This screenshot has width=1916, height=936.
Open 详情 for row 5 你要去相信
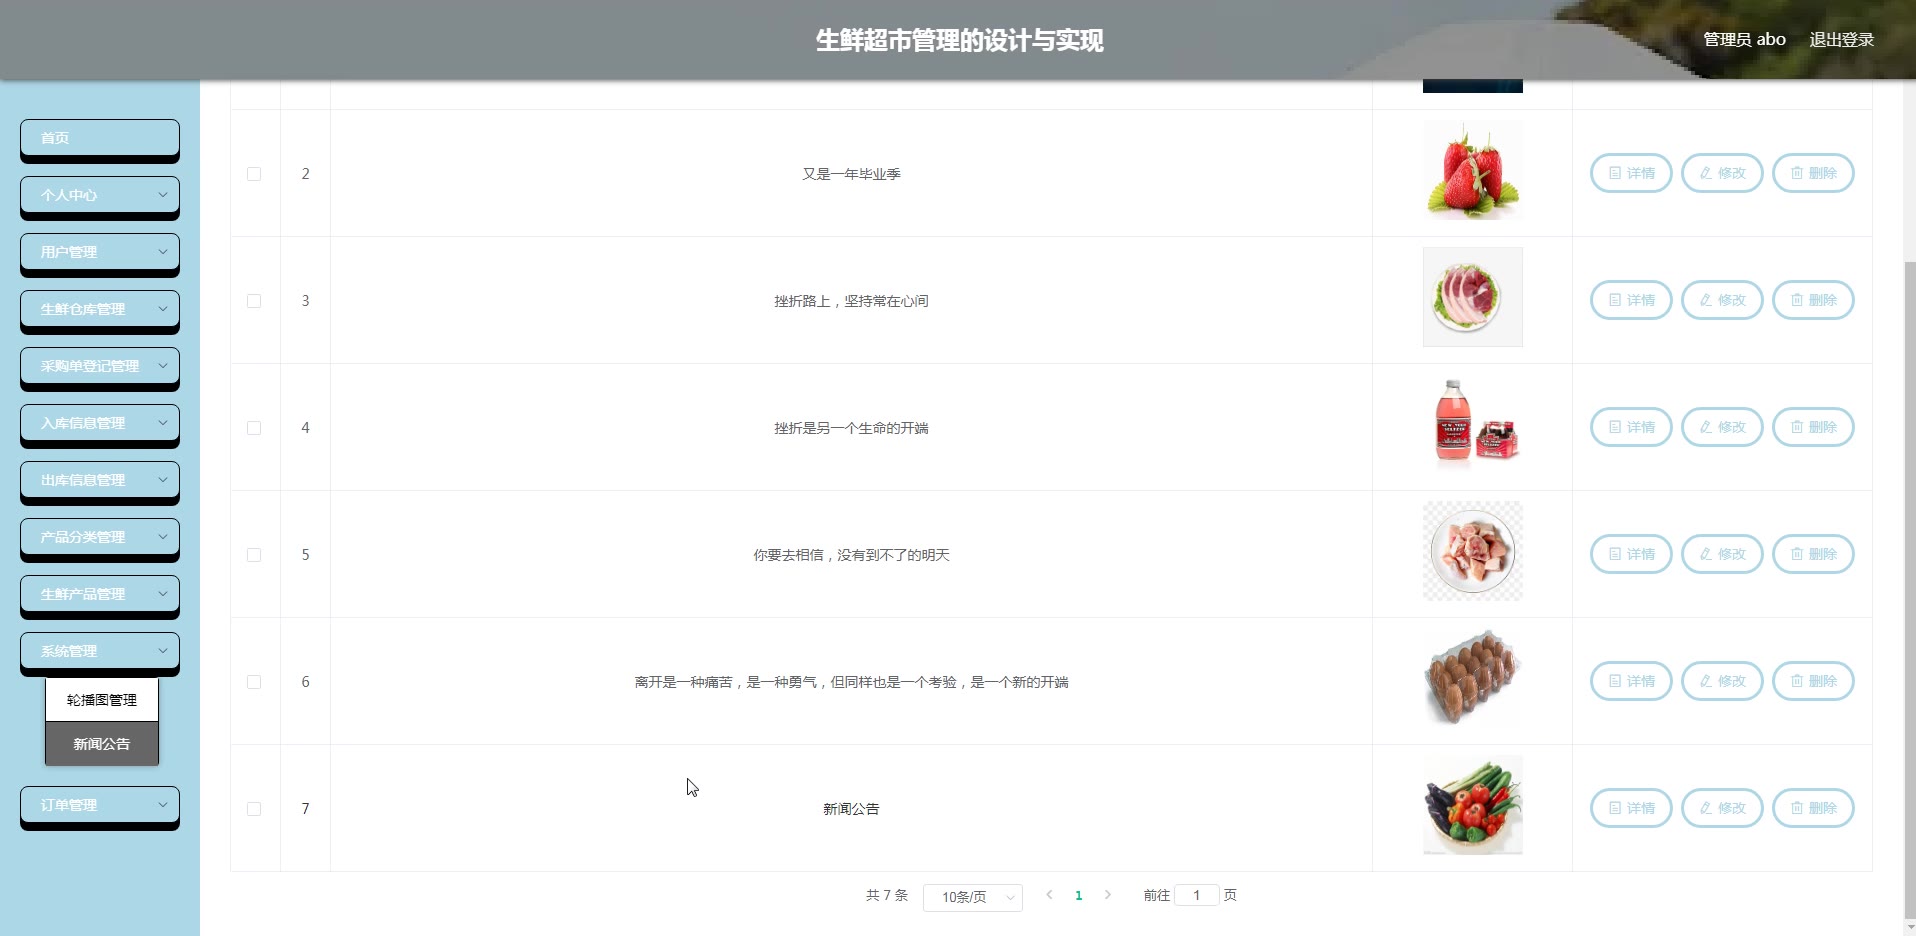point(1631,554)
